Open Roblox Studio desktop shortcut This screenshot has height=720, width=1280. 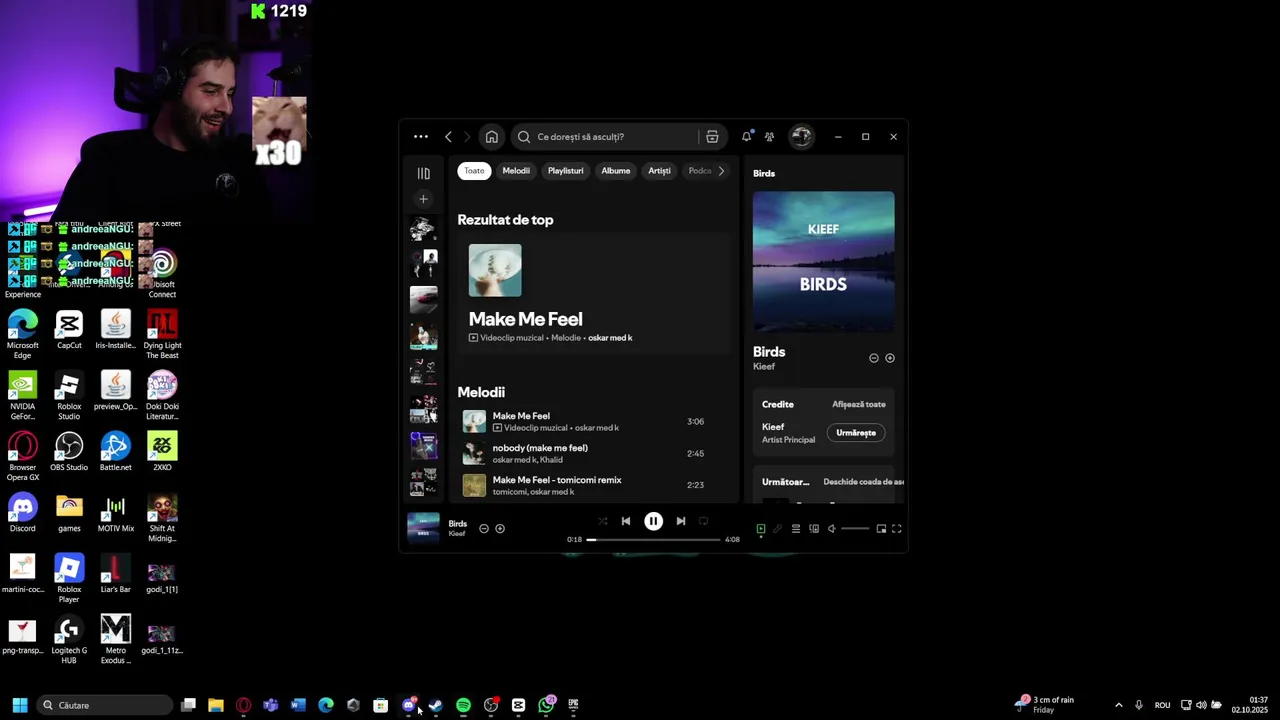pyautogui.click(x=69, y=396)
